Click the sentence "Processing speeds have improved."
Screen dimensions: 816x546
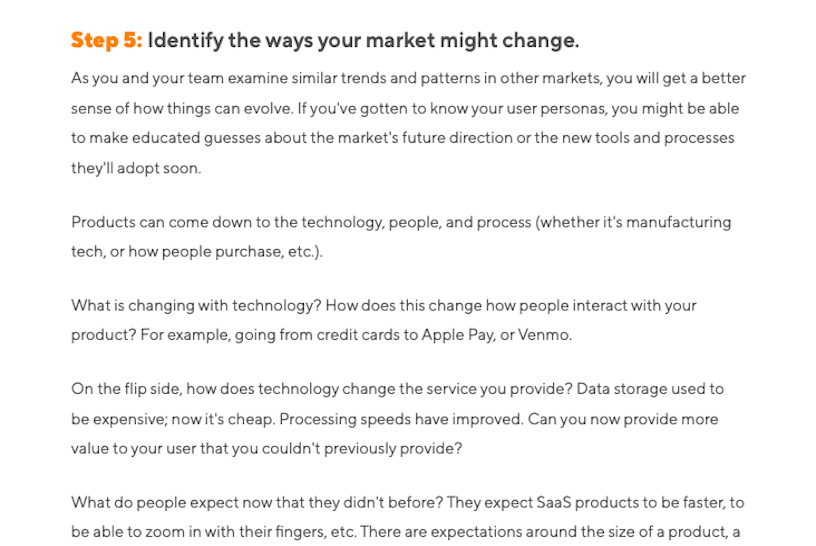pyautogui.click(x=401, y=419)
